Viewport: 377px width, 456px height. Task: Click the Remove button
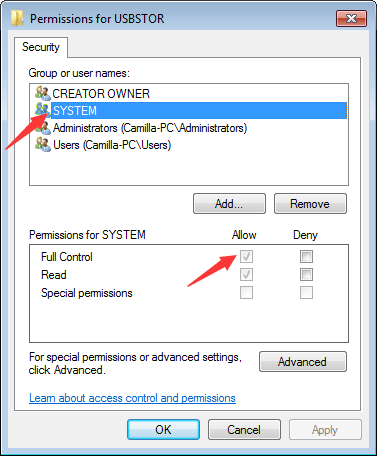310,203
